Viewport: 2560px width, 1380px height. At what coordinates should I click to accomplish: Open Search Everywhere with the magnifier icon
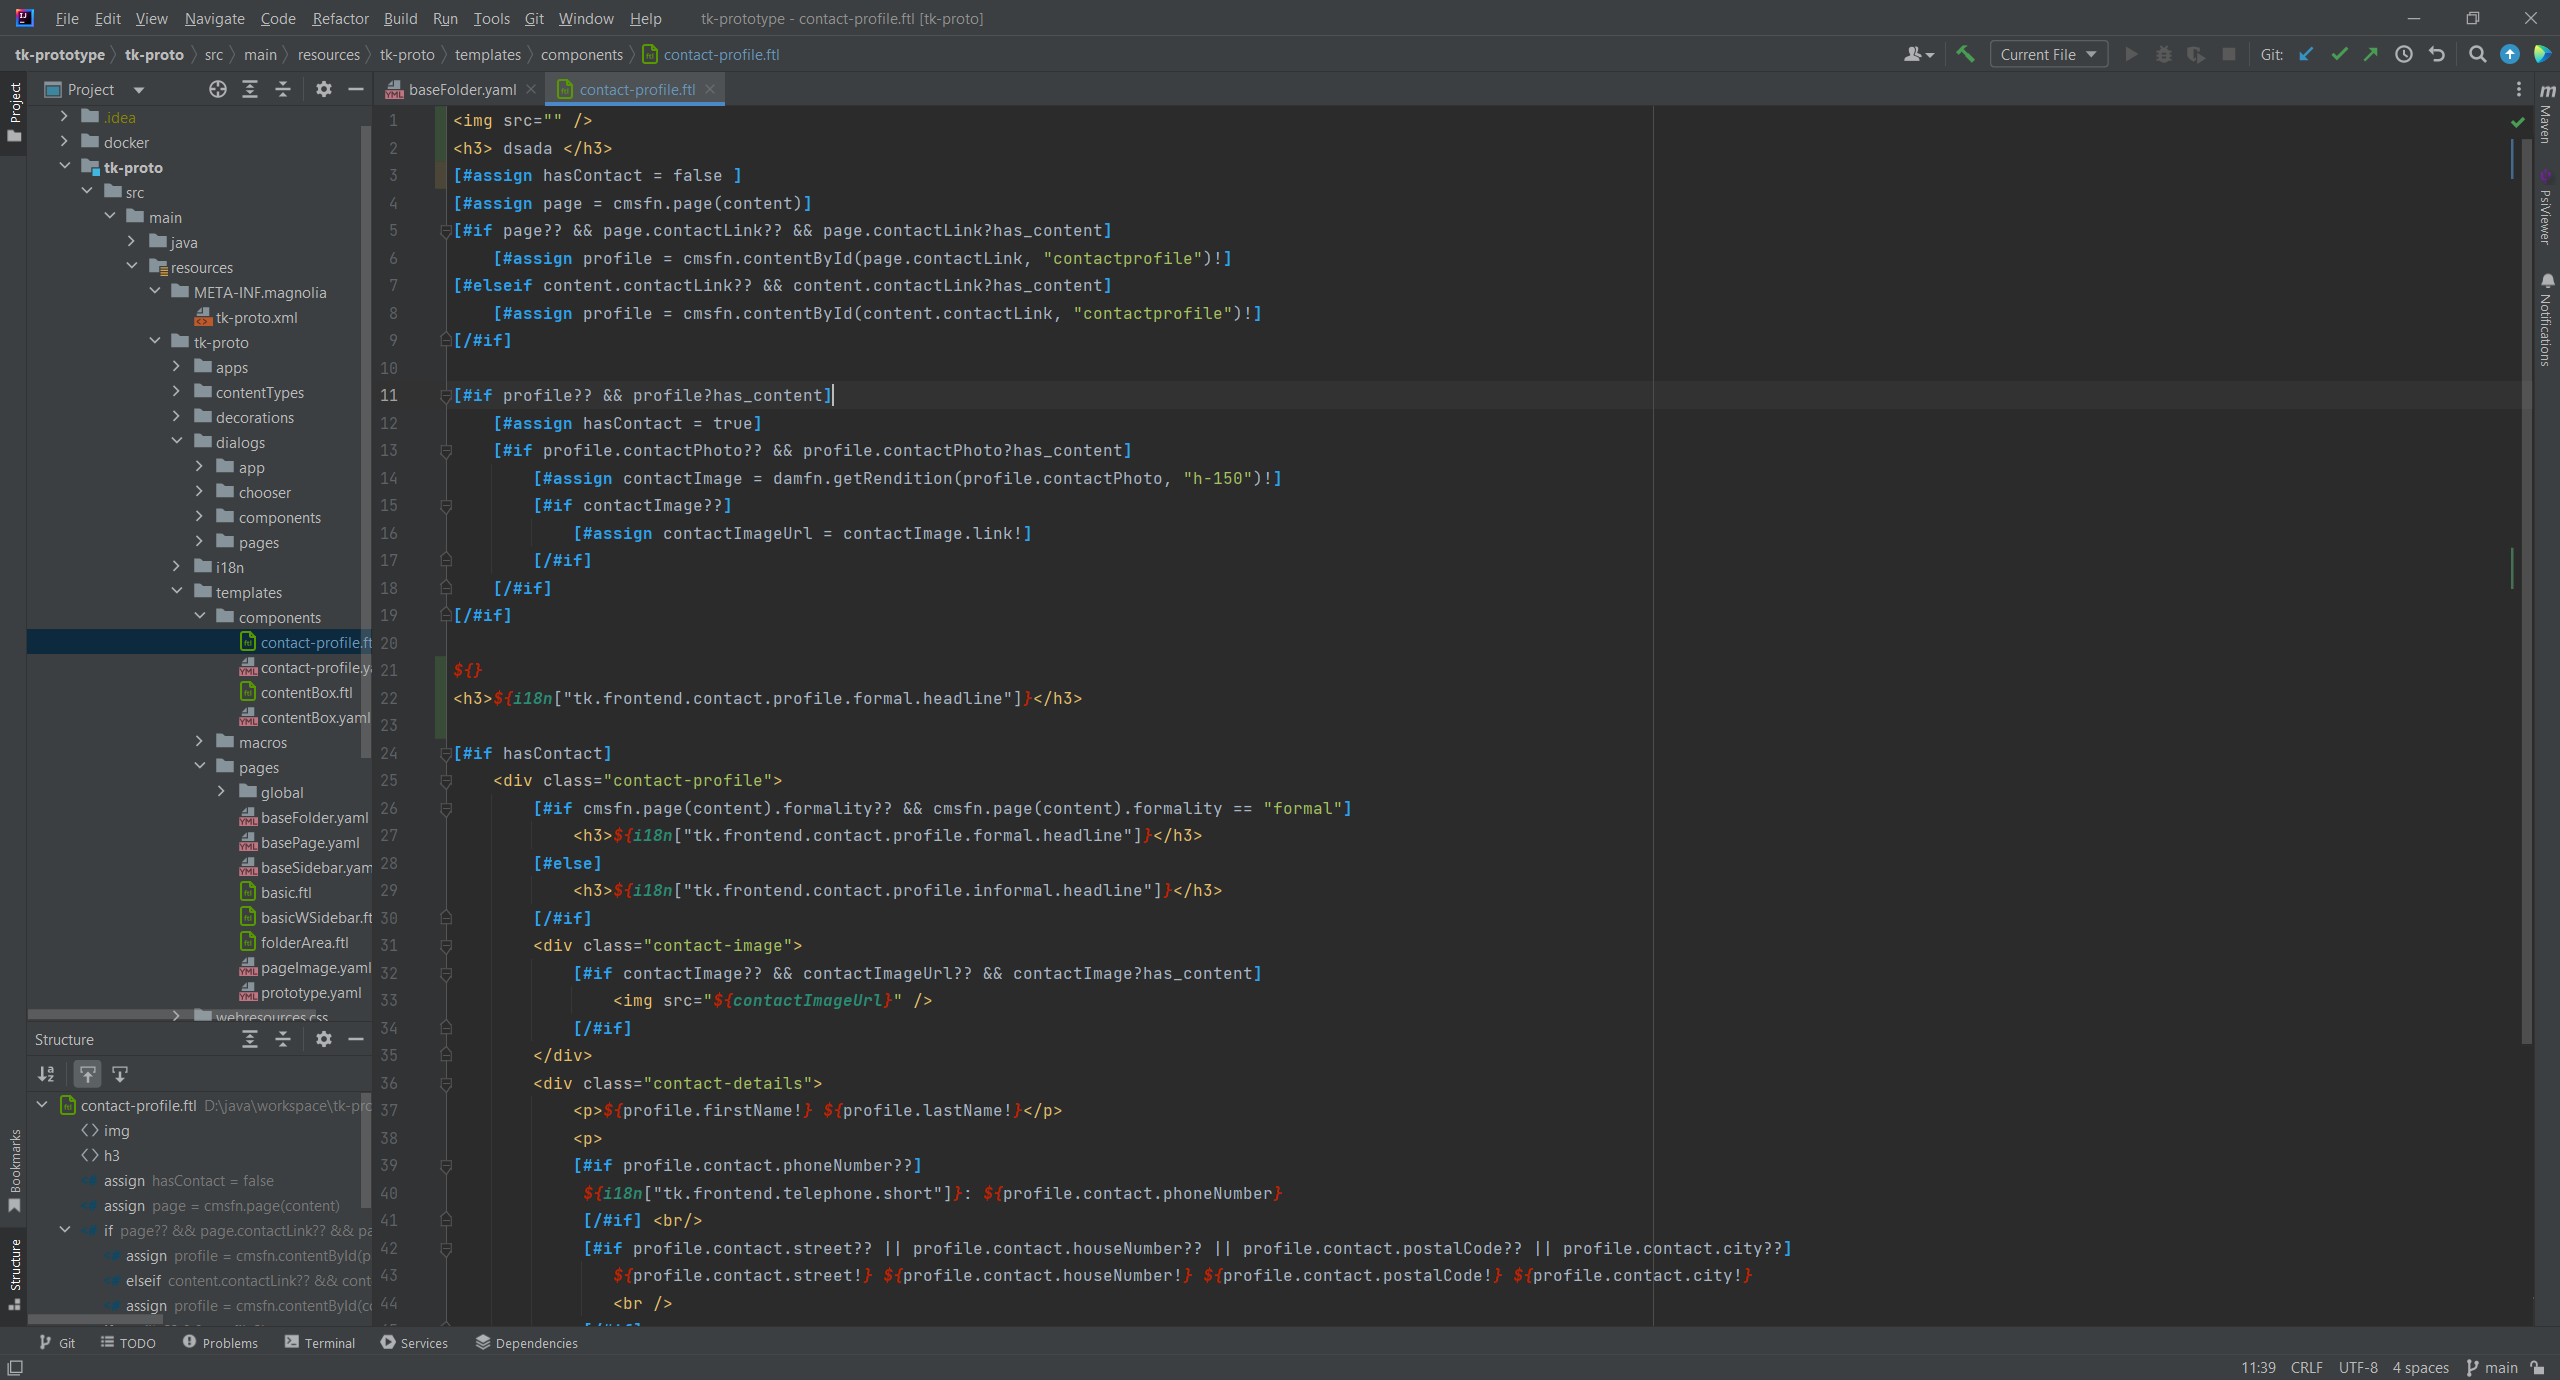[2479, 54]
